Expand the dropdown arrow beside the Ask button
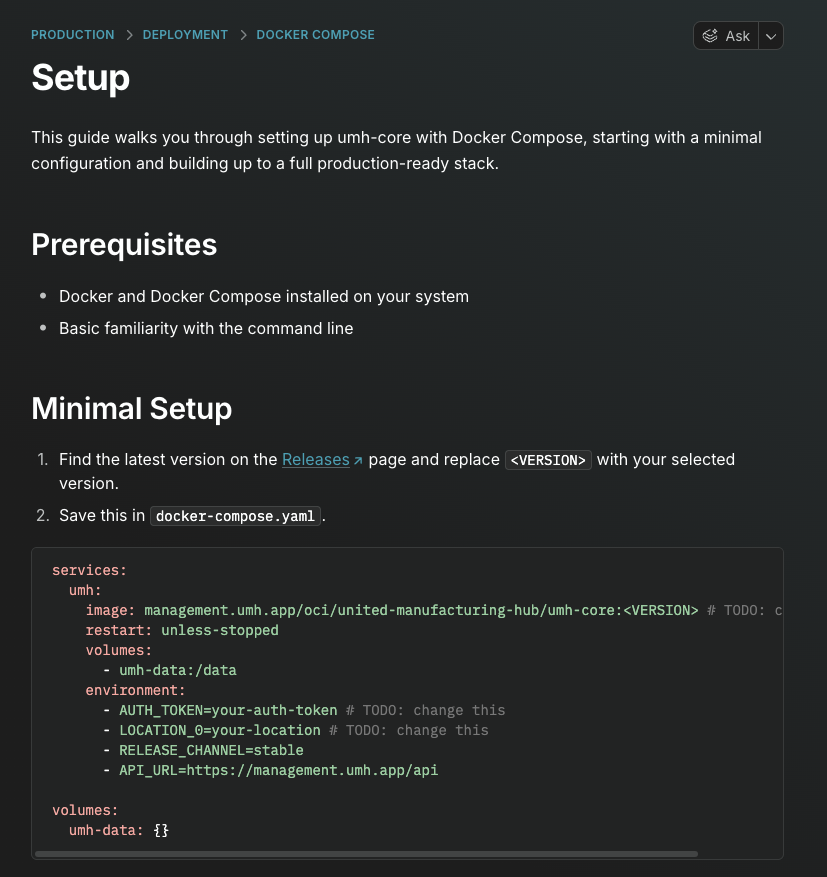Image resolution: width=827 pixels, height=877 pixels. (770, 35)
